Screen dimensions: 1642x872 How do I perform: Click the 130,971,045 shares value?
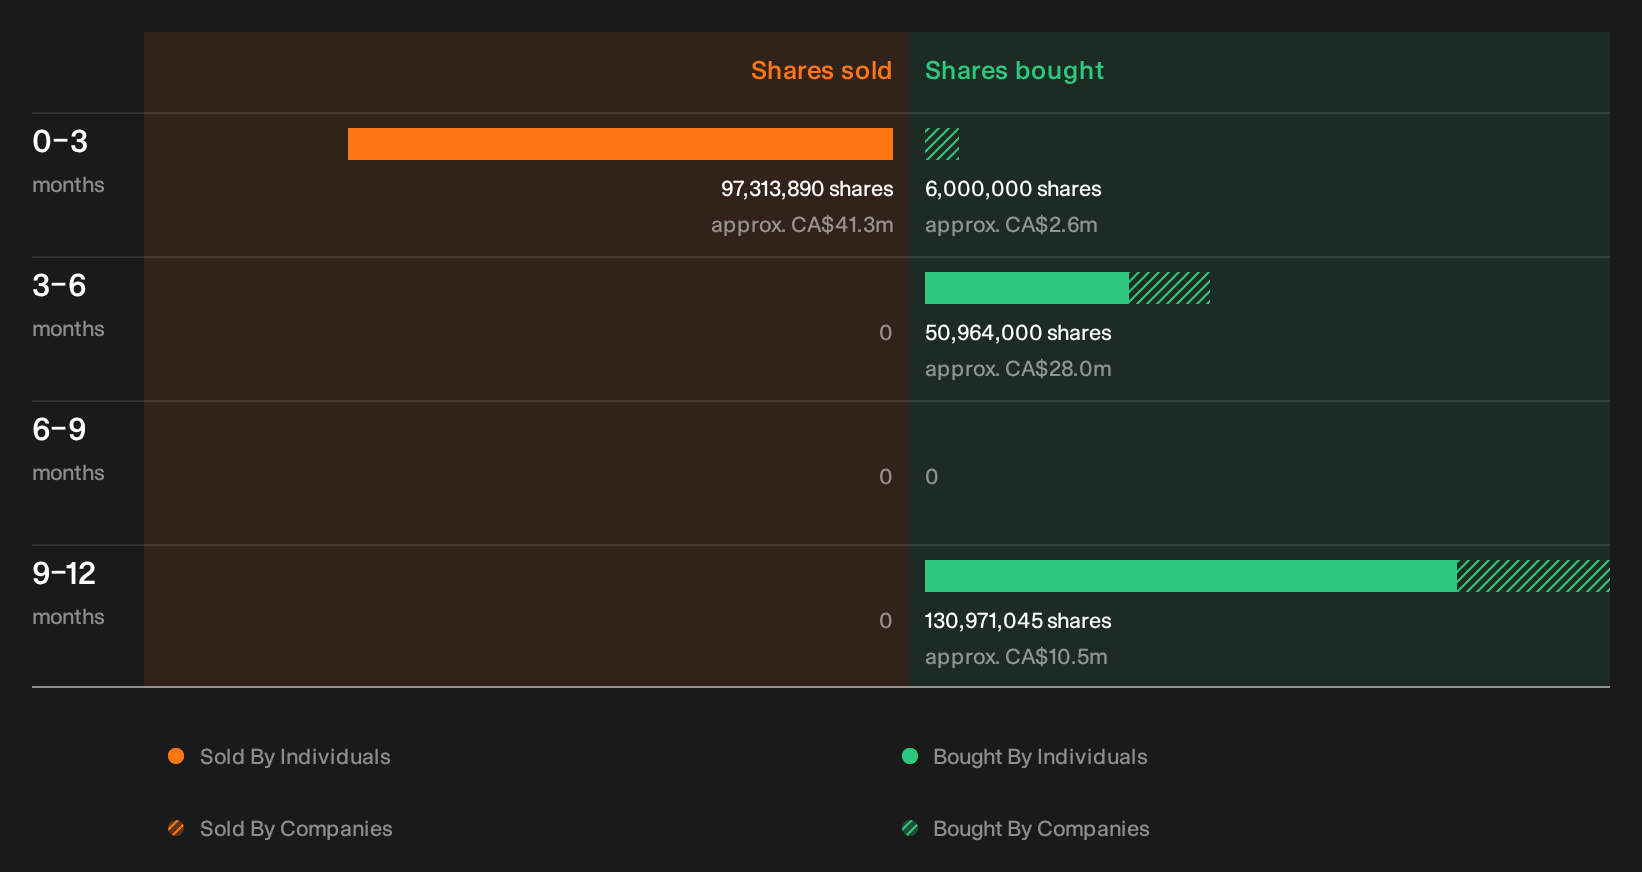[x=1018, y=621]
